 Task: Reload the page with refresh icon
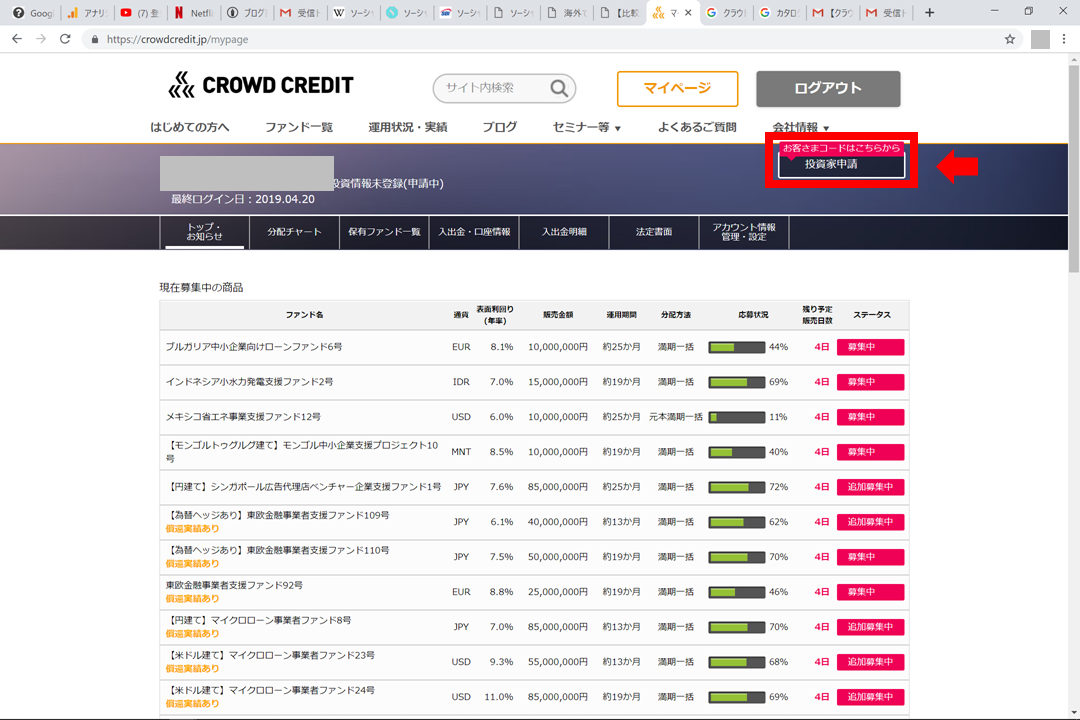pyautogui.click(x=65, y=39)
